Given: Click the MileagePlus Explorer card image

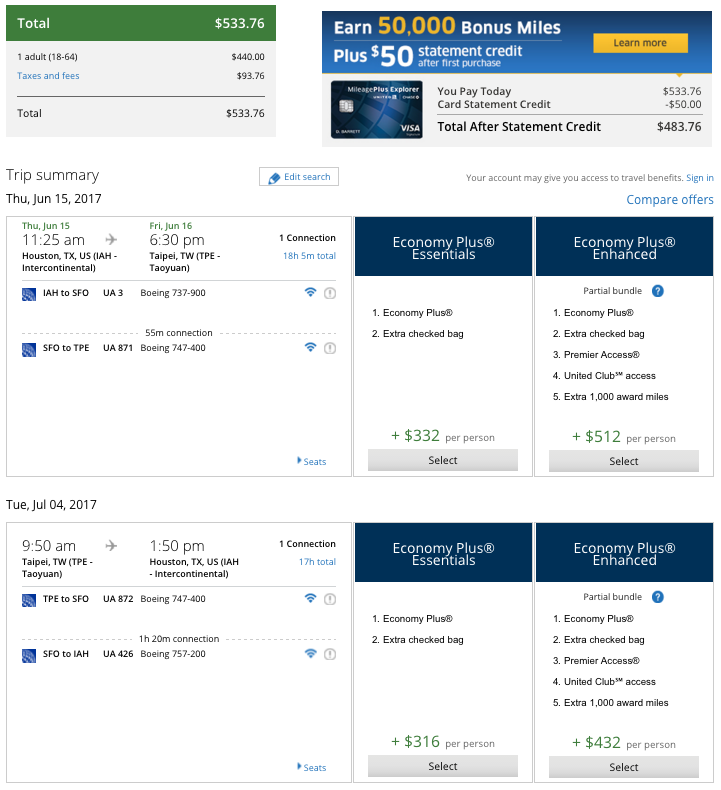Looking at the screenshot, I should coord(377,109).
